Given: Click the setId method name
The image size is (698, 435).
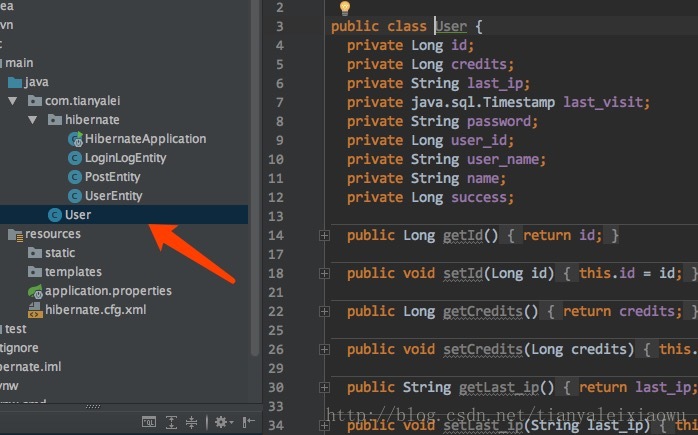Looking at the screenshot, I should pos(463,273).
